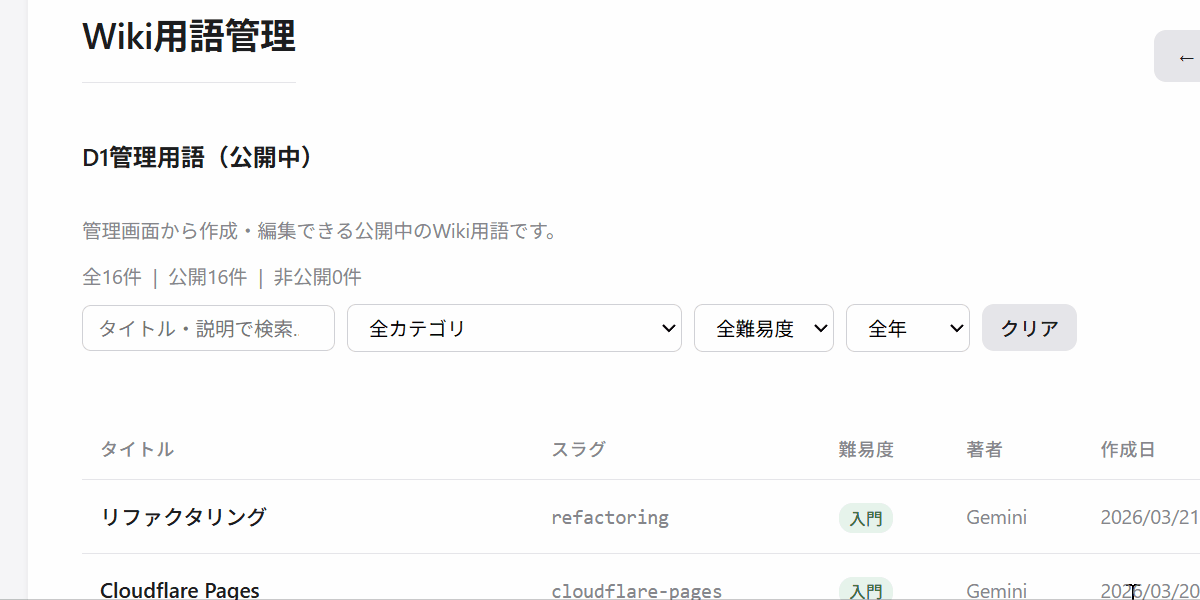This screenshot has height=600, width=1200.
Task: Click the 著者 column header
Action: pyautogui.click(x=984, y=449)
